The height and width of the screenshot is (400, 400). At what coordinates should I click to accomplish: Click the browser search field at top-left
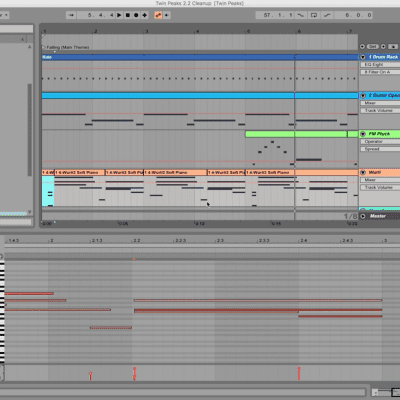16,29
